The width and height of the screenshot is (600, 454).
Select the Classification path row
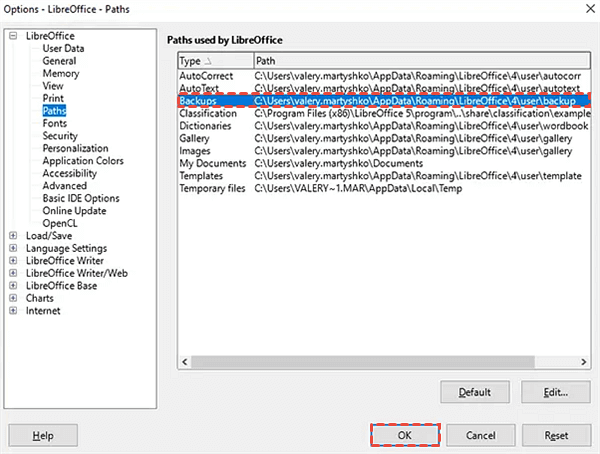tap(384, 113)
